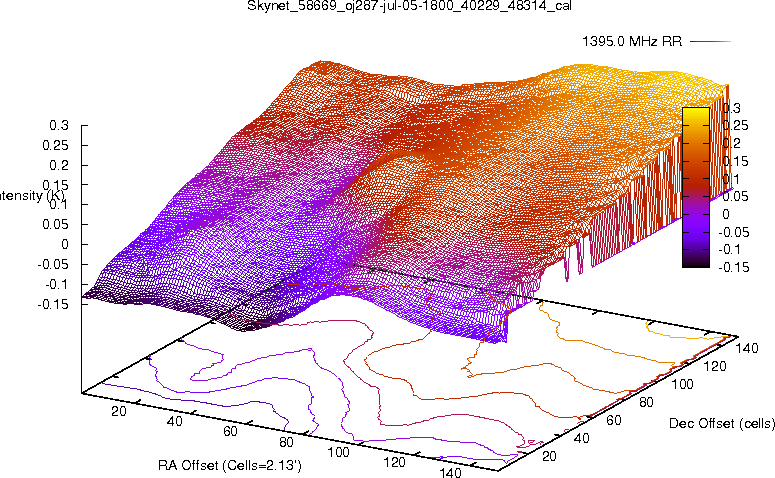Click 0.05 tick on the Intensity axis

55,224
